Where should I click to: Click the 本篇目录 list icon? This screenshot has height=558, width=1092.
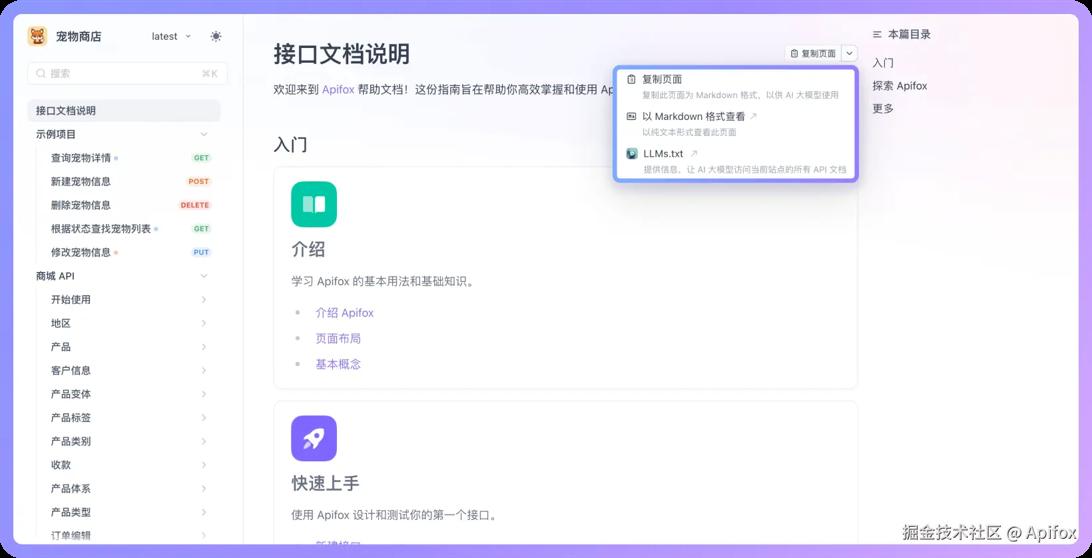(877, 34)
